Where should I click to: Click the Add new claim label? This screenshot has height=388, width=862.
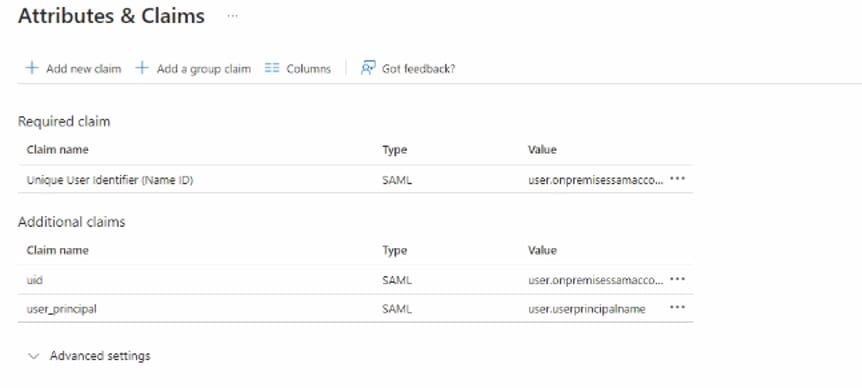click(x=84, y=69)
